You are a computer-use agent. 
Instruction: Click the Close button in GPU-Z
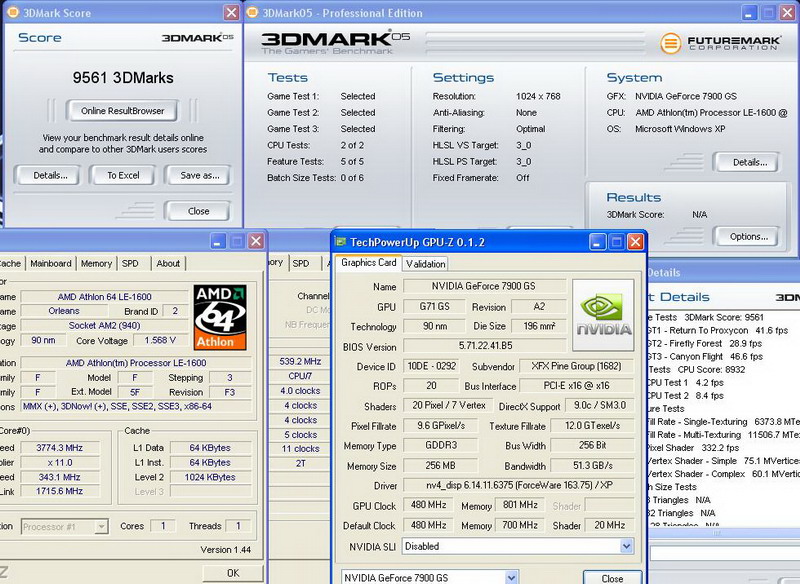click(x=612, y=578)
